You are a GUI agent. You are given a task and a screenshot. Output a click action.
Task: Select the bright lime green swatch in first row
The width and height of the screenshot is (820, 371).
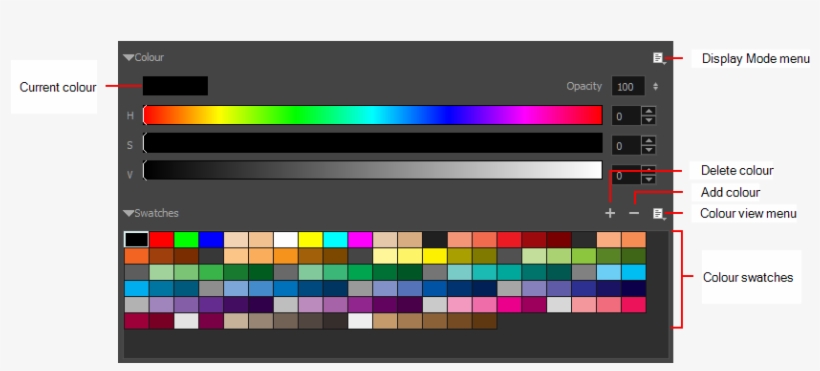[x=186, y=240]
